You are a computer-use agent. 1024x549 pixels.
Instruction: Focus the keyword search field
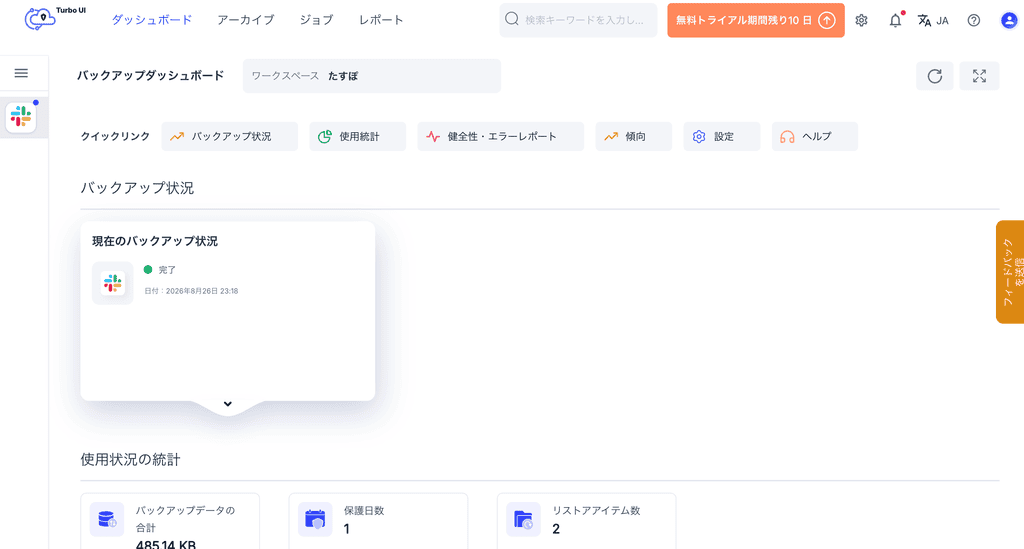[x=578, y=20]
